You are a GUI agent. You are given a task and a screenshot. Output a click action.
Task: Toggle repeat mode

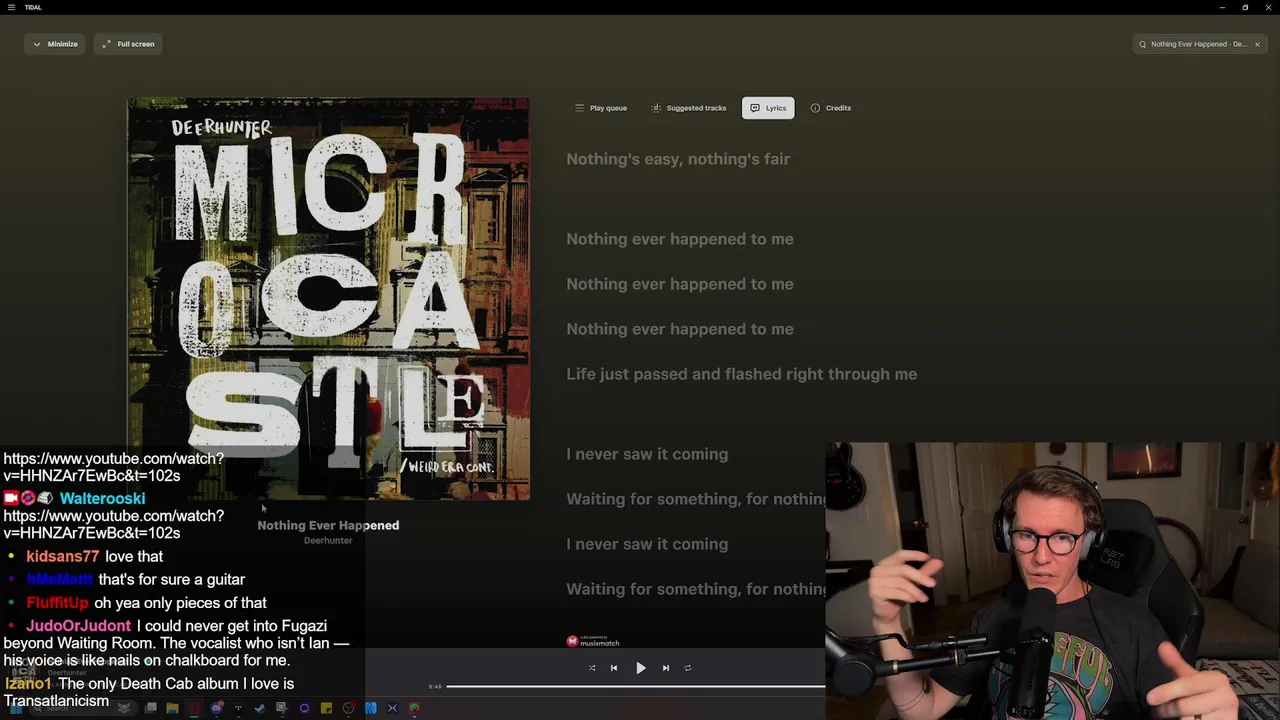point(688,668)
